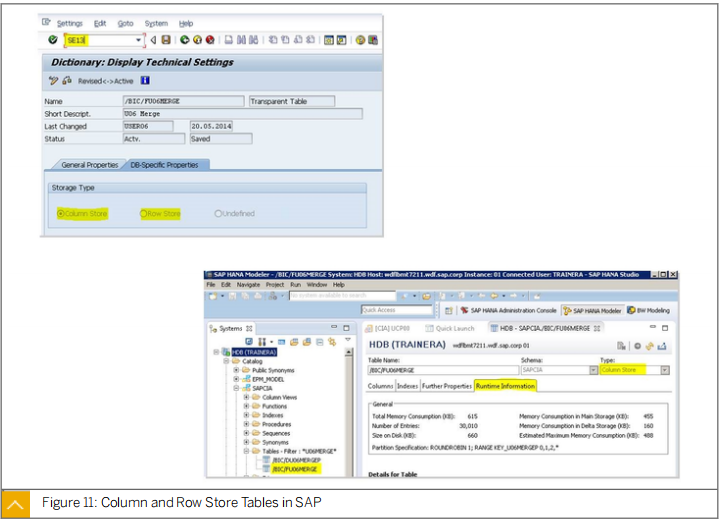Switch to the Runtime Information tab

pos(505,386)
